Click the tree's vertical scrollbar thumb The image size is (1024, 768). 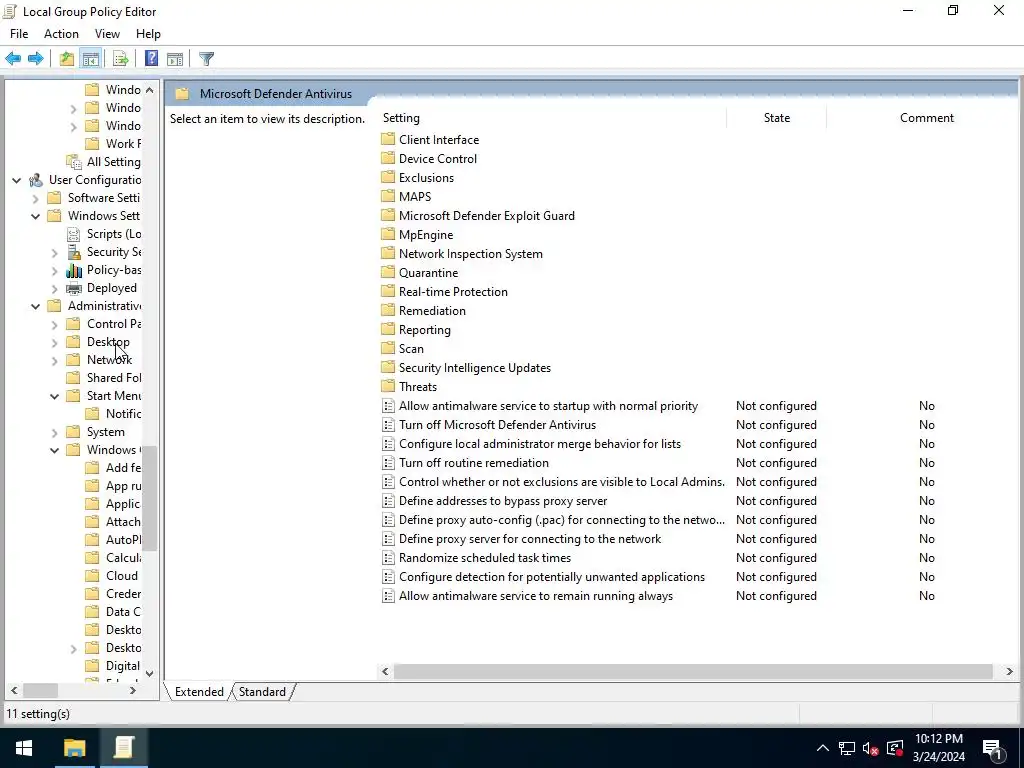point(150,498)
